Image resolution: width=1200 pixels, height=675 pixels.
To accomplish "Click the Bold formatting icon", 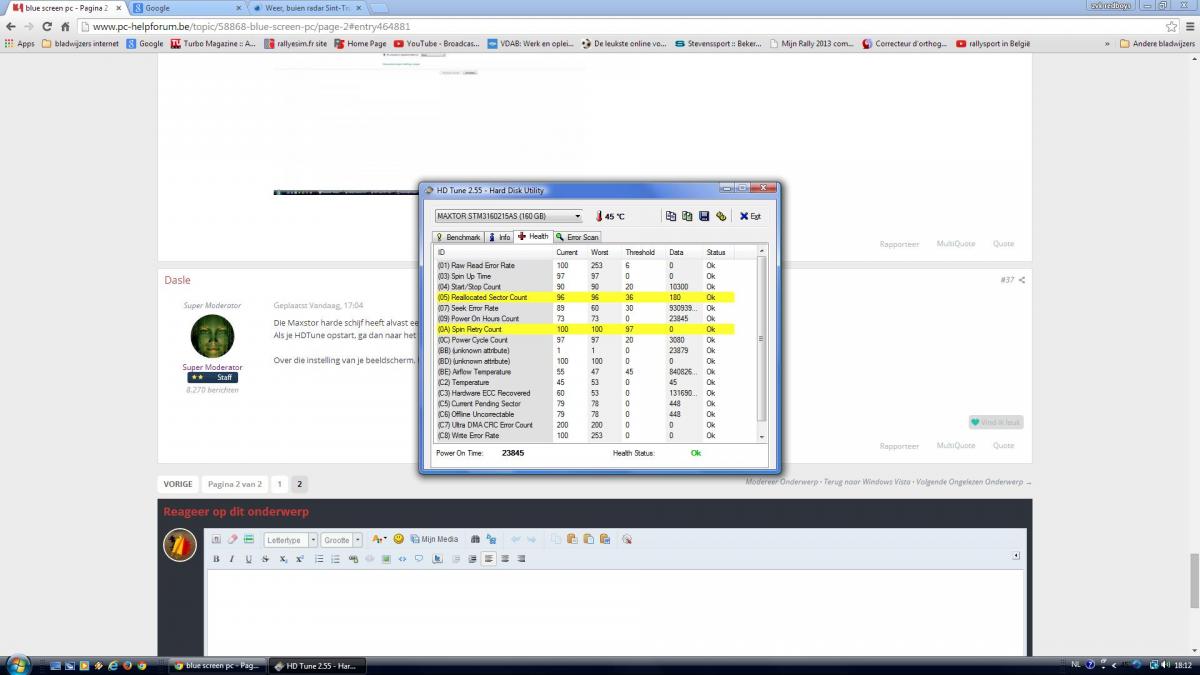I will click(x=216, y=559).
